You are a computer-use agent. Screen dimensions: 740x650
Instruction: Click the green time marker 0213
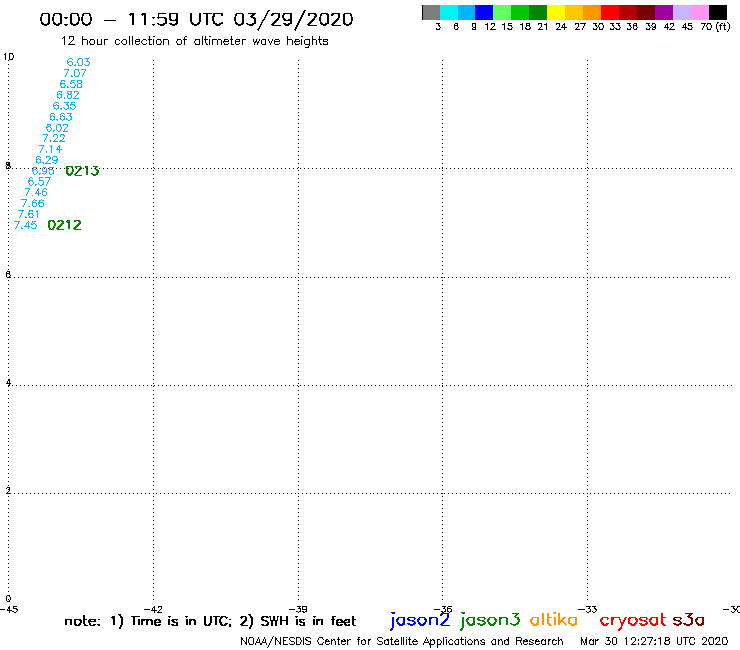(x=83, y=171)
